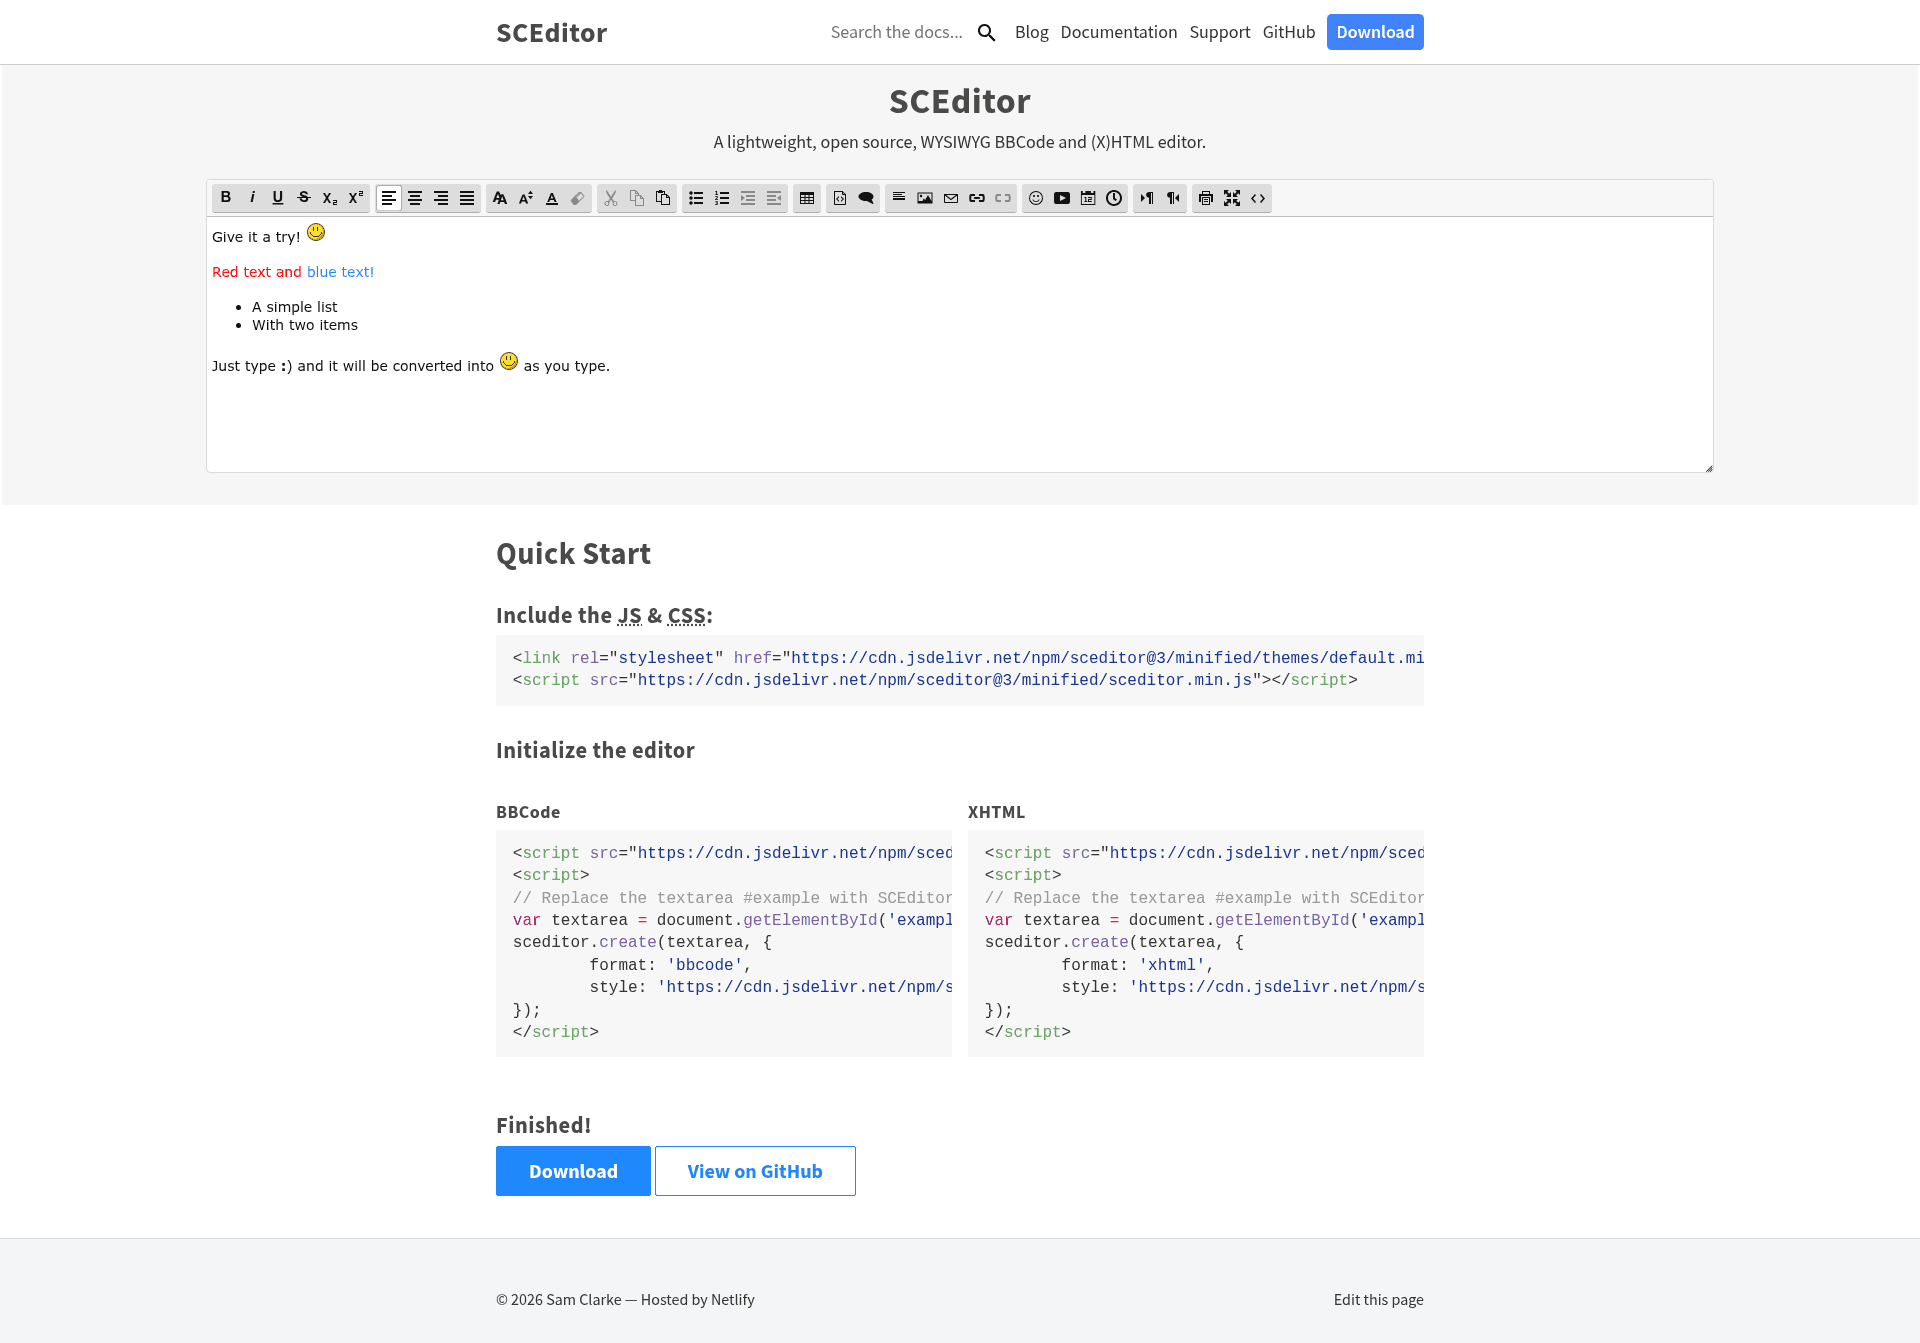Click the search magnifier icon
This screenshot has width=1920, height=1343.
point(986,33)
